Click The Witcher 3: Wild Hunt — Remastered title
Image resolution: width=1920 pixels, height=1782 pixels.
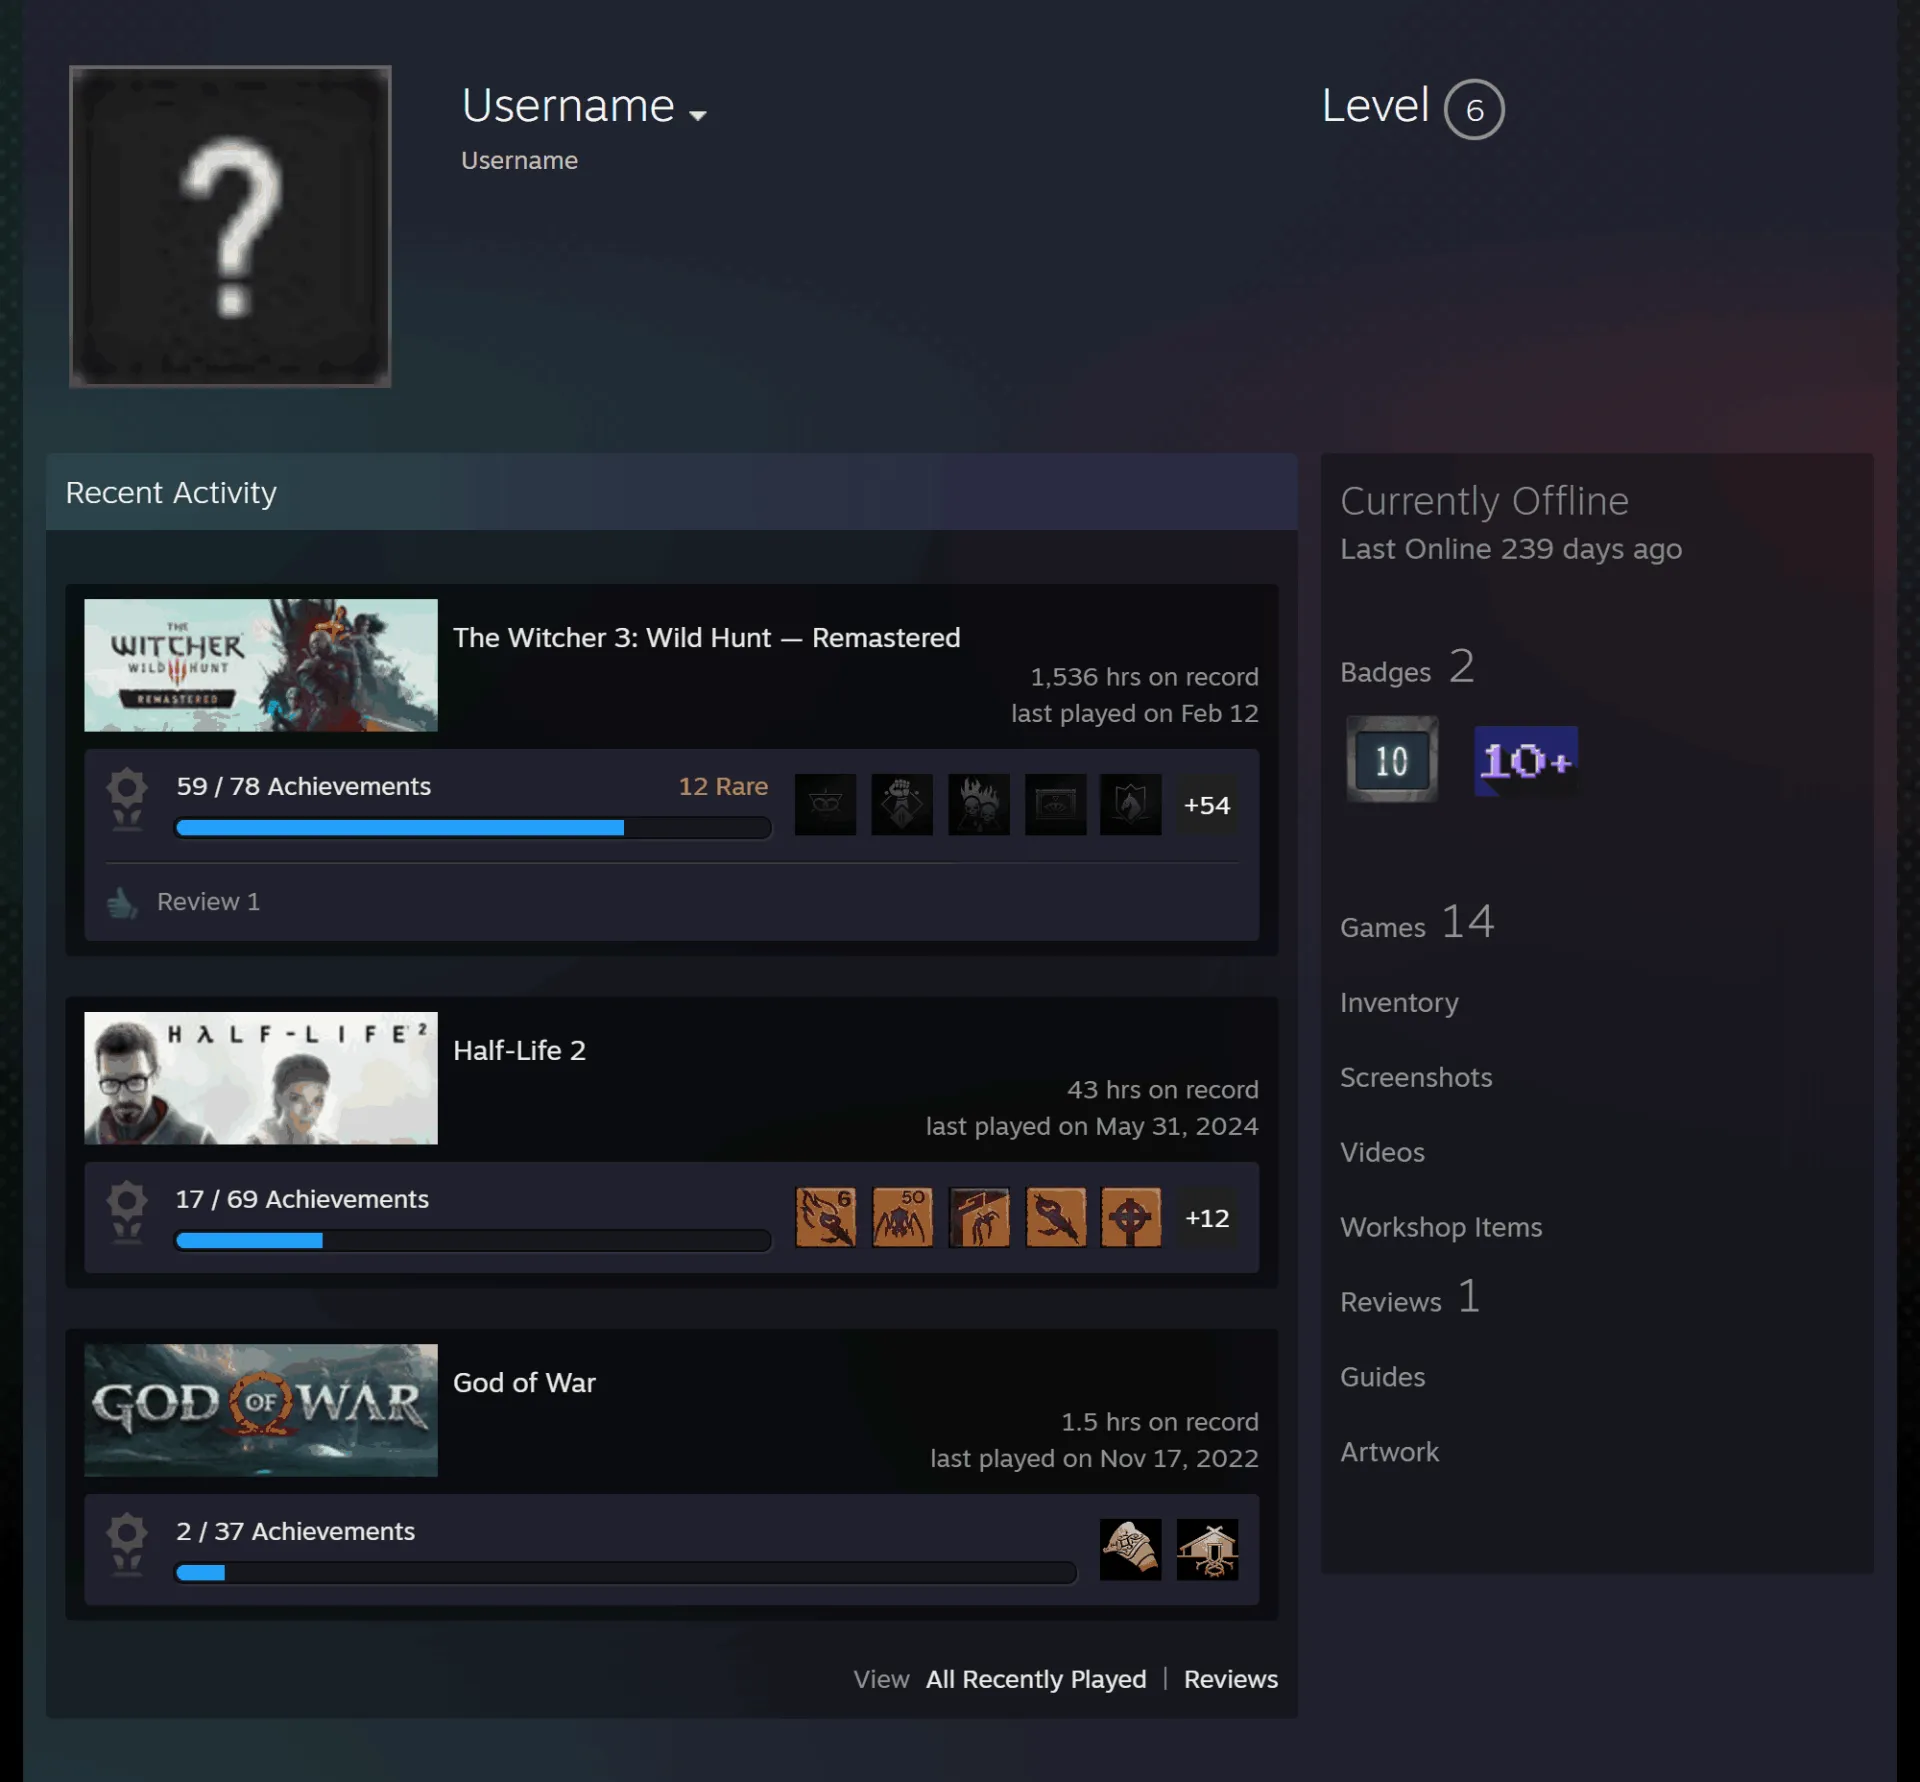(706, 637)
